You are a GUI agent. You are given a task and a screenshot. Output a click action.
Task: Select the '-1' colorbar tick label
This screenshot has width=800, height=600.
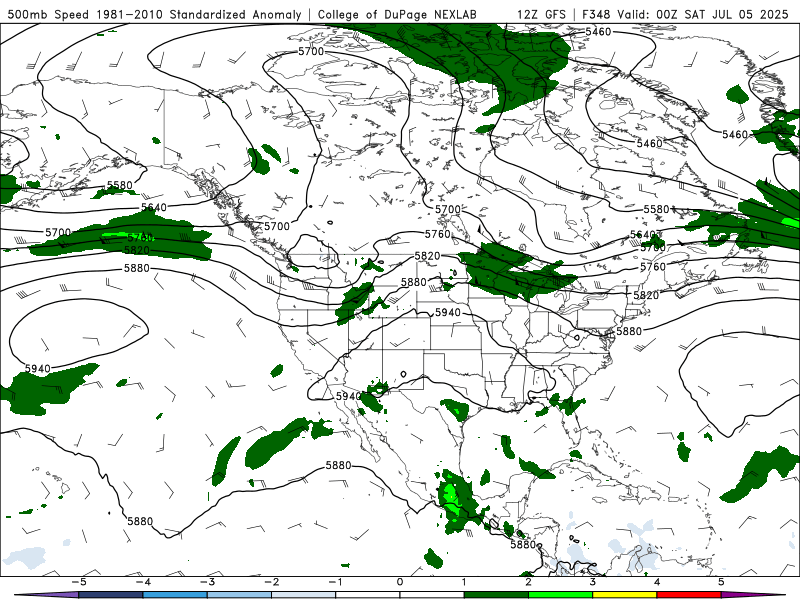(335, 582)
